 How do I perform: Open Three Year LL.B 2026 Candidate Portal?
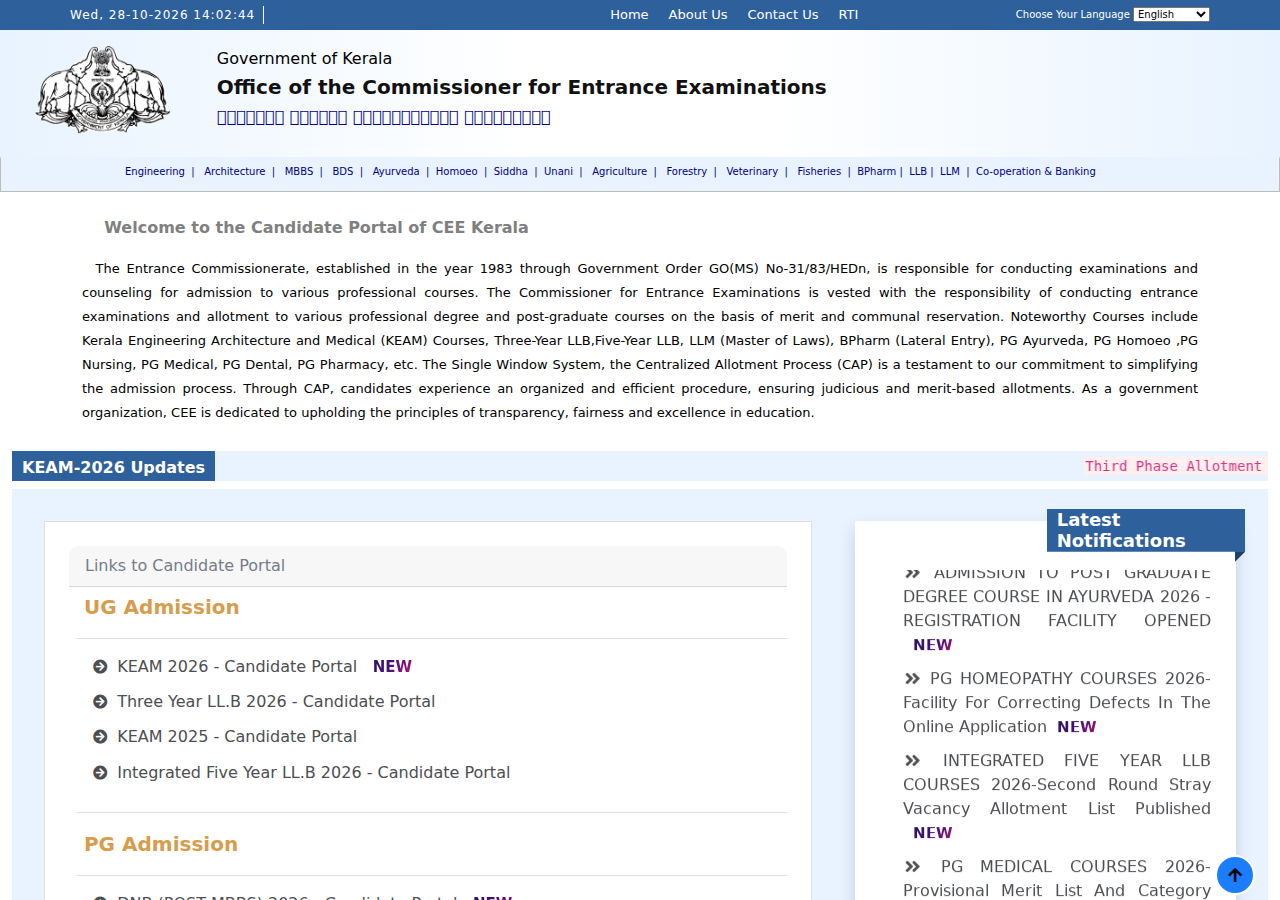tap(276, 702)
